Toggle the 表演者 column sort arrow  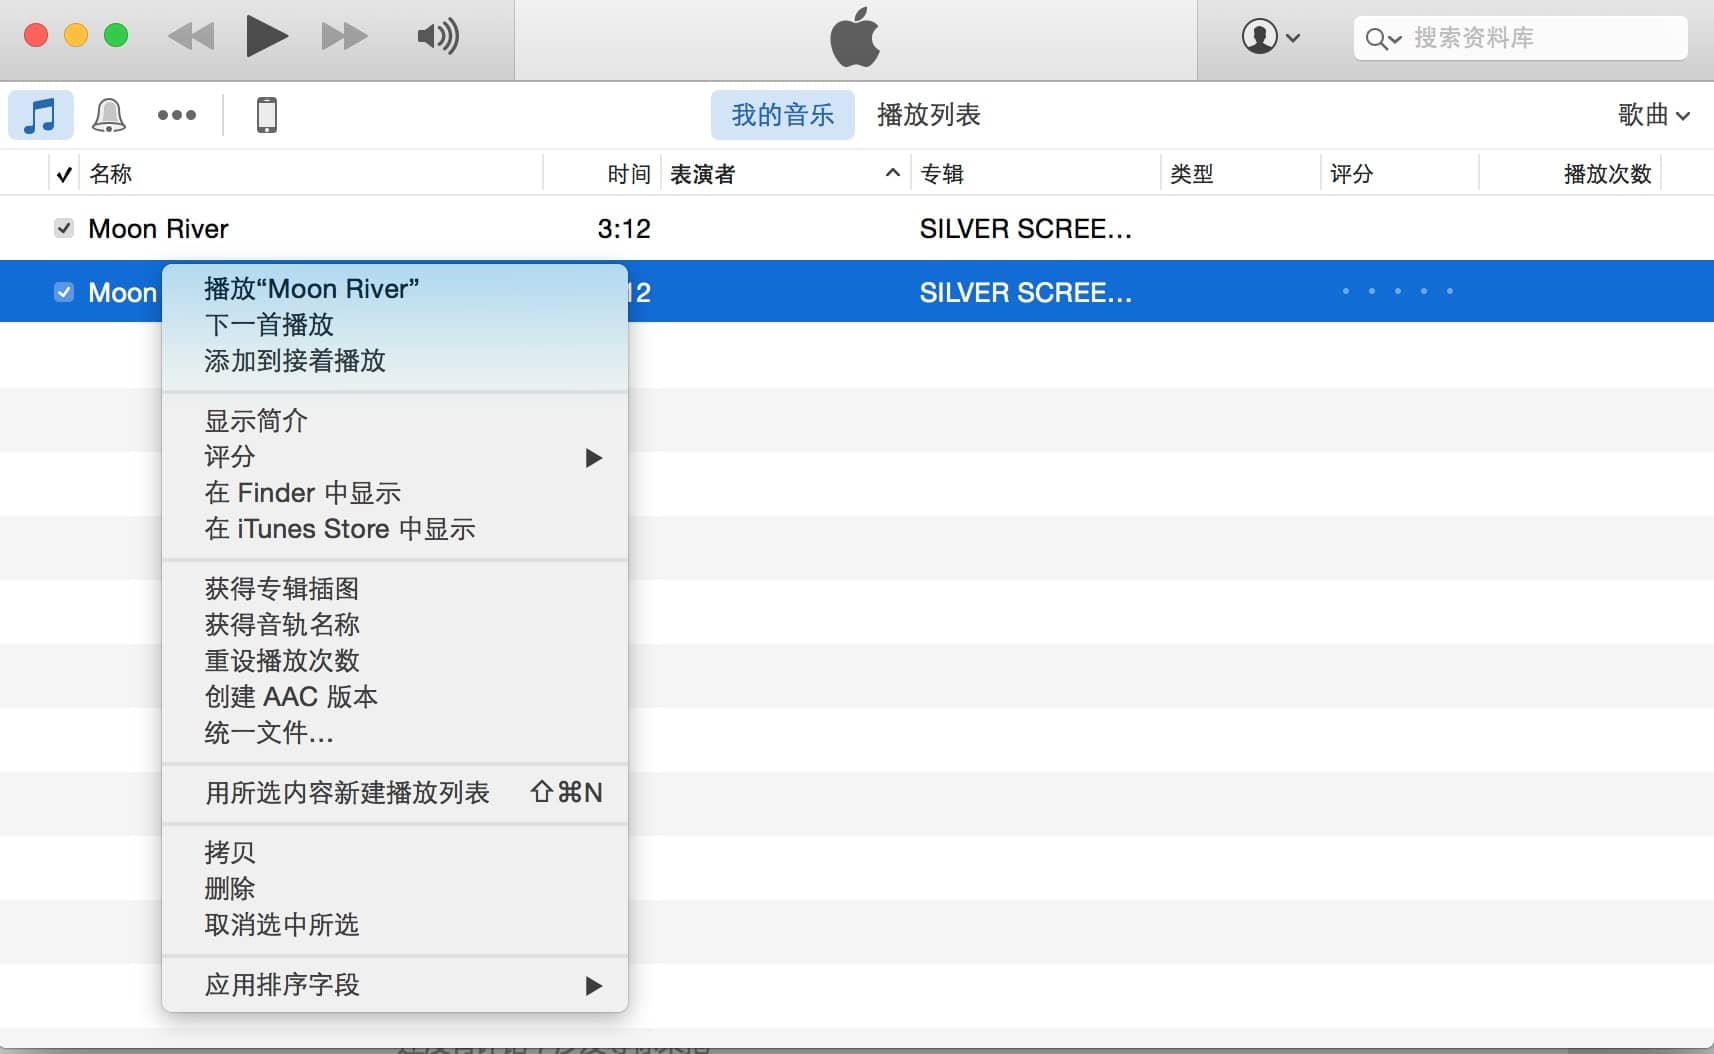click(x=892, y=173)
